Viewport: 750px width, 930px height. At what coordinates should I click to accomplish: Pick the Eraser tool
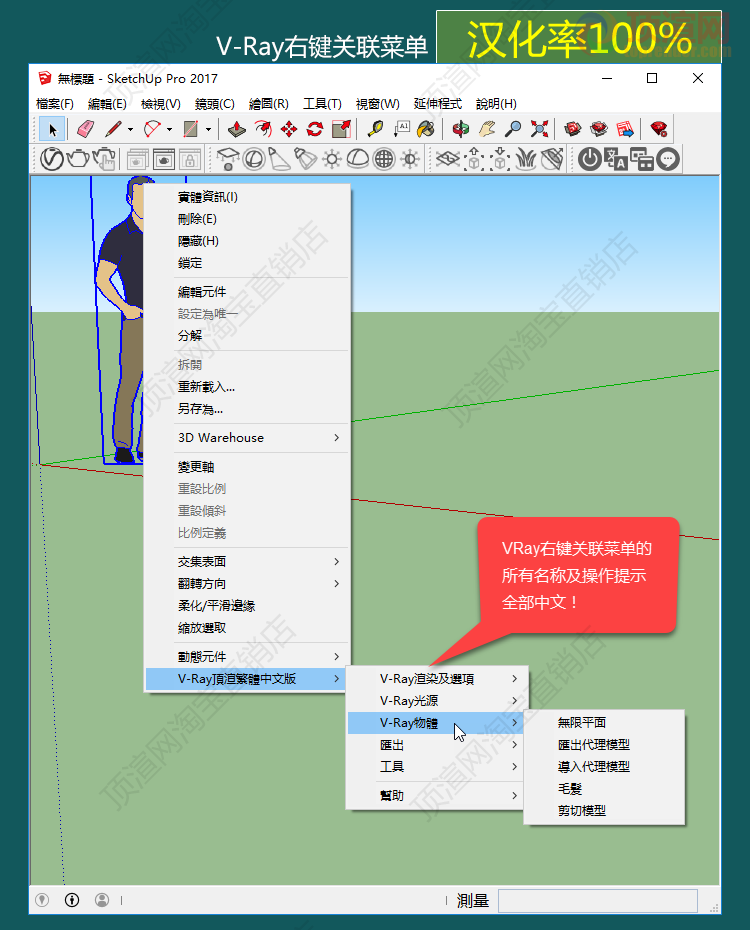[86, 129]
